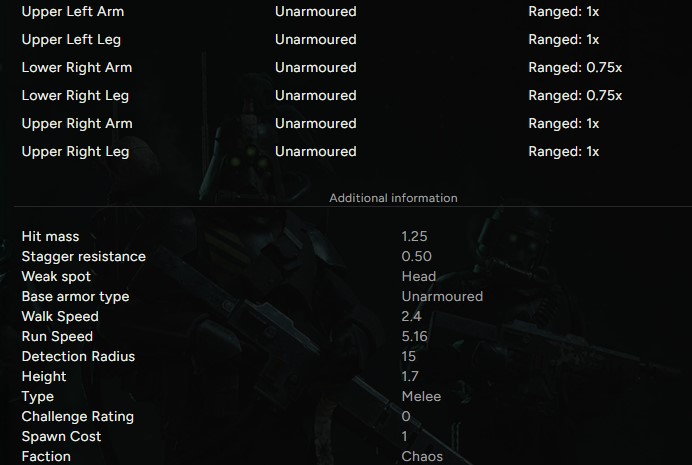Click the Upper Right Arm label
Viewport: 692px width, 465px height.
click(x=77, y=124)
